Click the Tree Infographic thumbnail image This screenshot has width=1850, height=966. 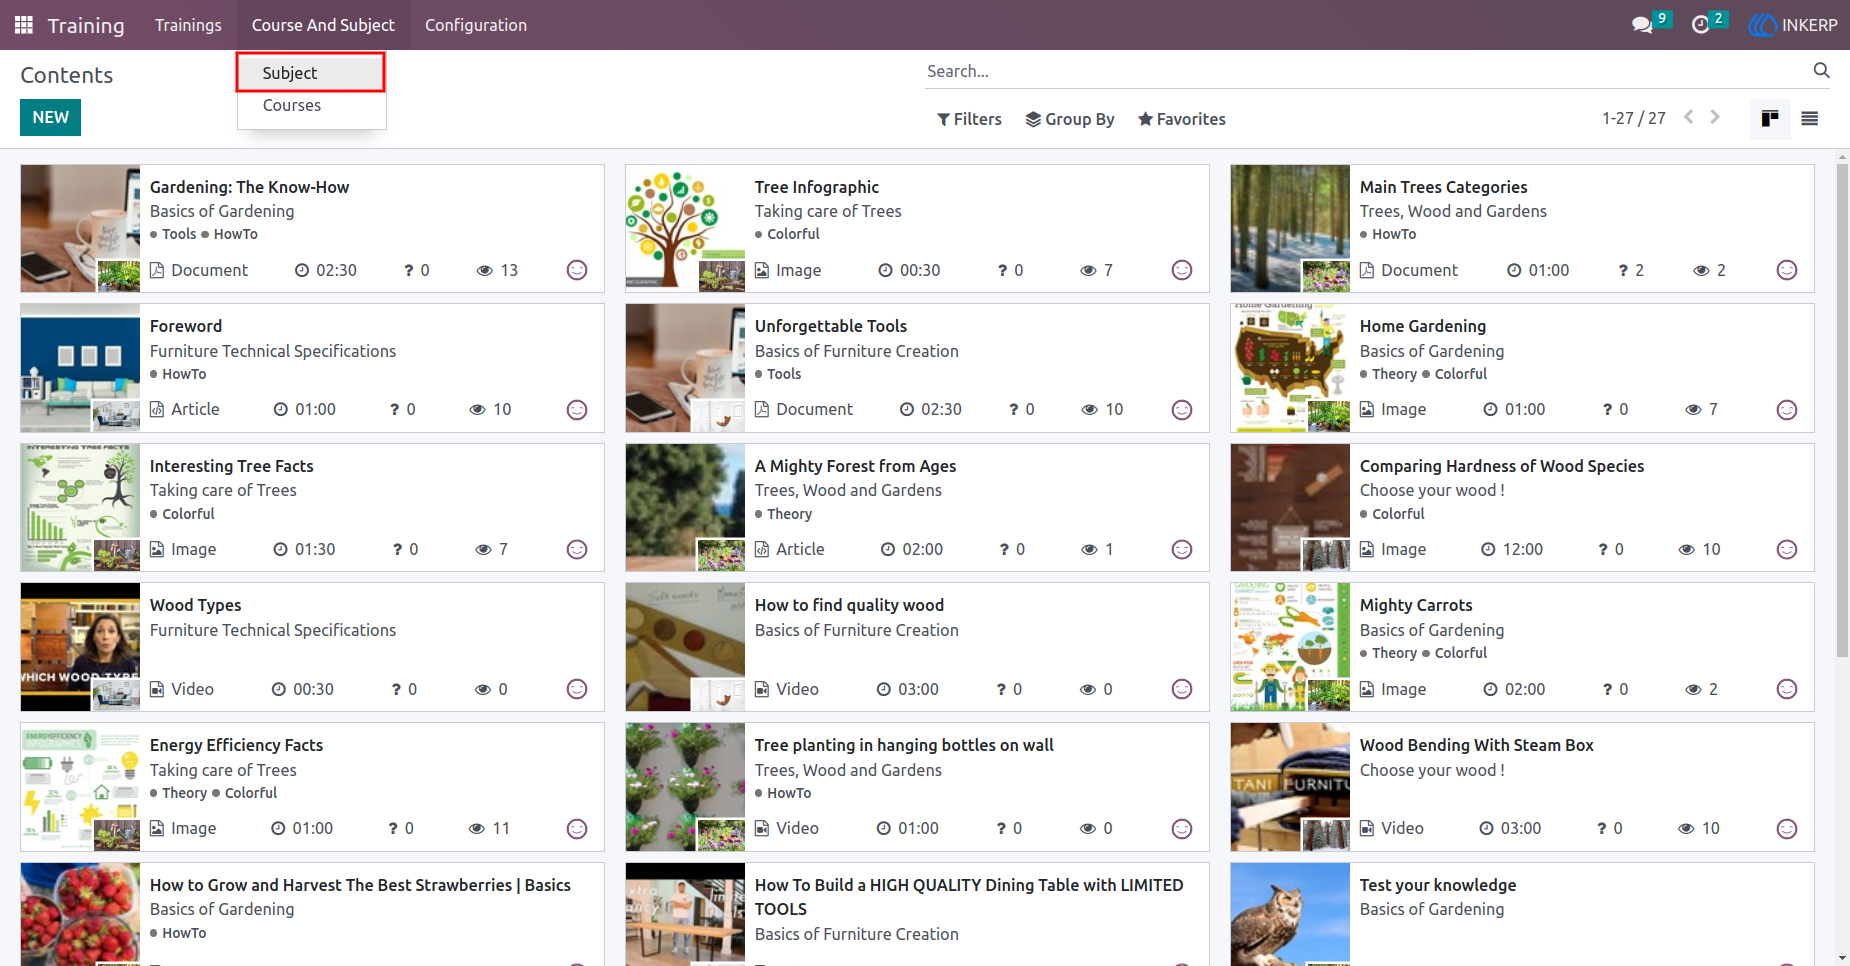click(x=685, y=228)
